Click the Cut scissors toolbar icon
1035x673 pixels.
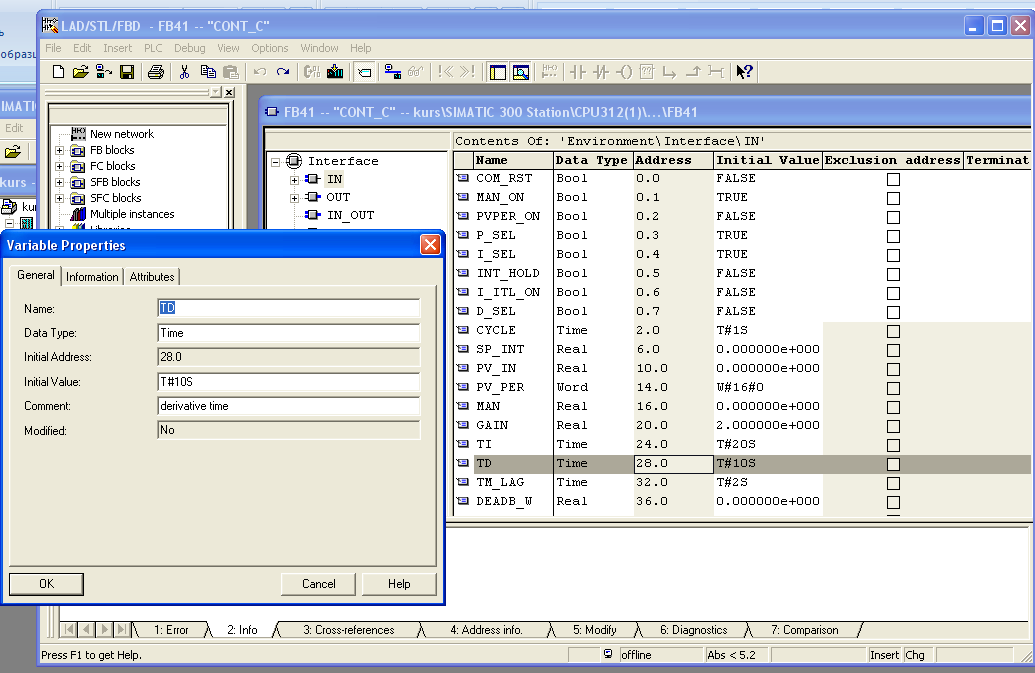coord(184,72)
